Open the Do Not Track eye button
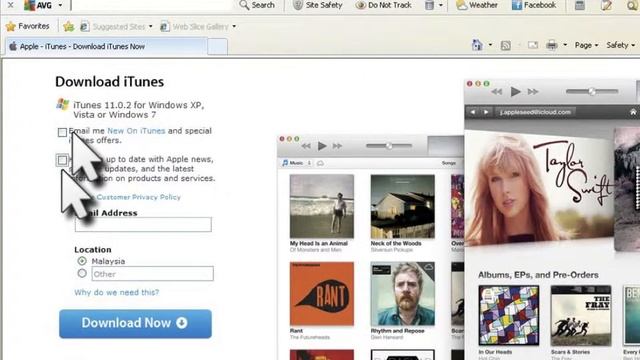 pyautogui.click(x=383, y=5)
